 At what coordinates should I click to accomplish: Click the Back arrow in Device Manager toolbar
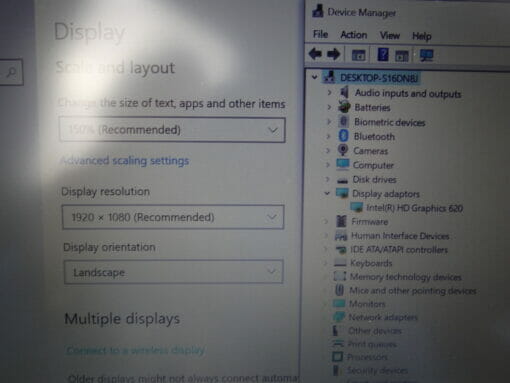click(315, 54)
